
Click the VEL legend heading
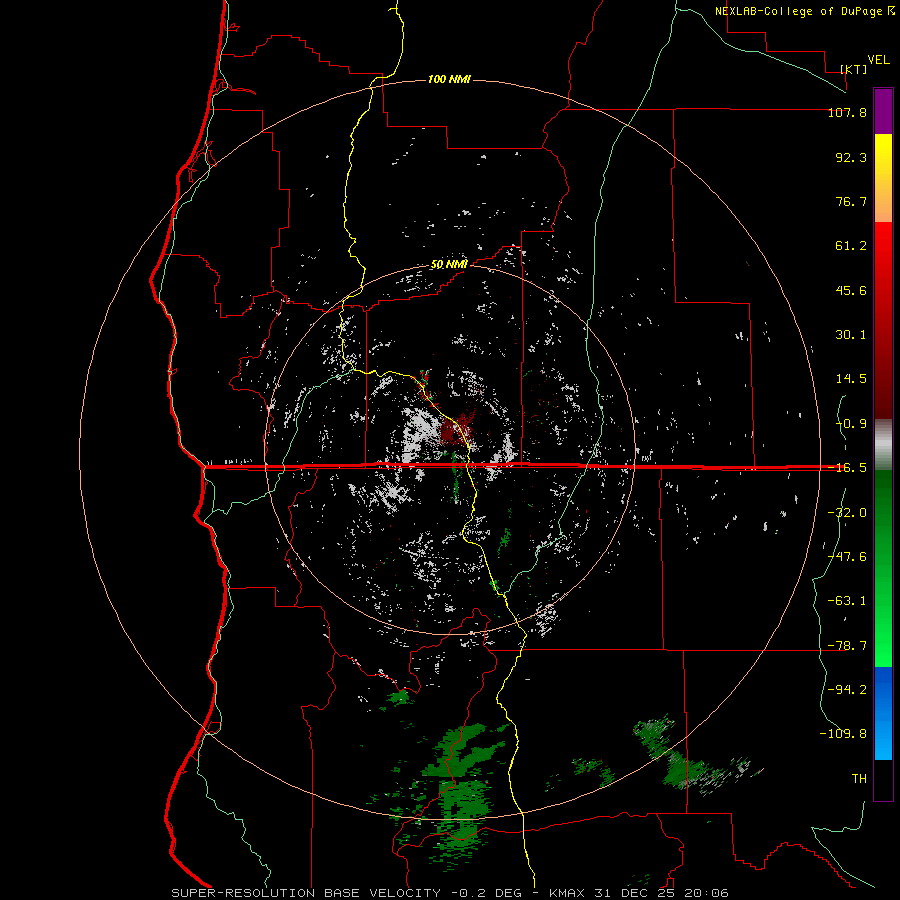click(878, 60)
